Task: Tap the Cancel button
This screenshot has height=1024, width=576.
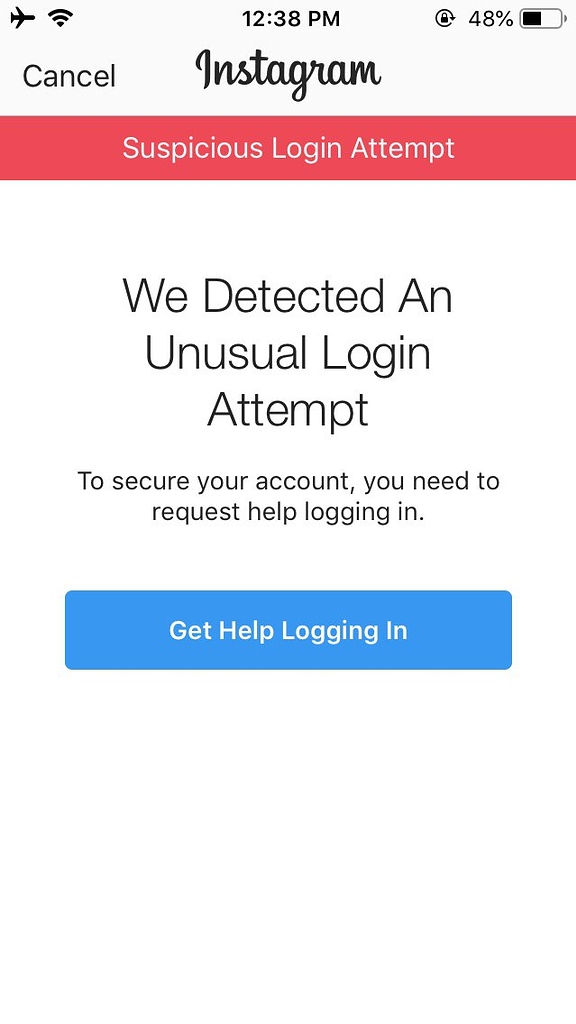Action: coord(69,76)
